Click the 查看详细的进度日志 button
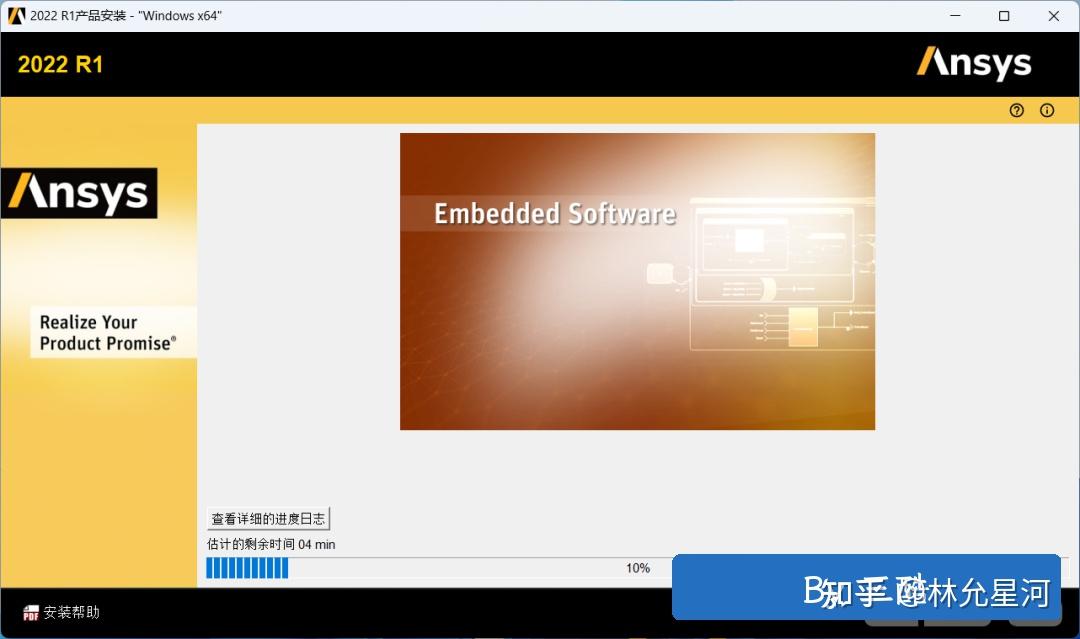1080x639 pixels. [267, 517]
